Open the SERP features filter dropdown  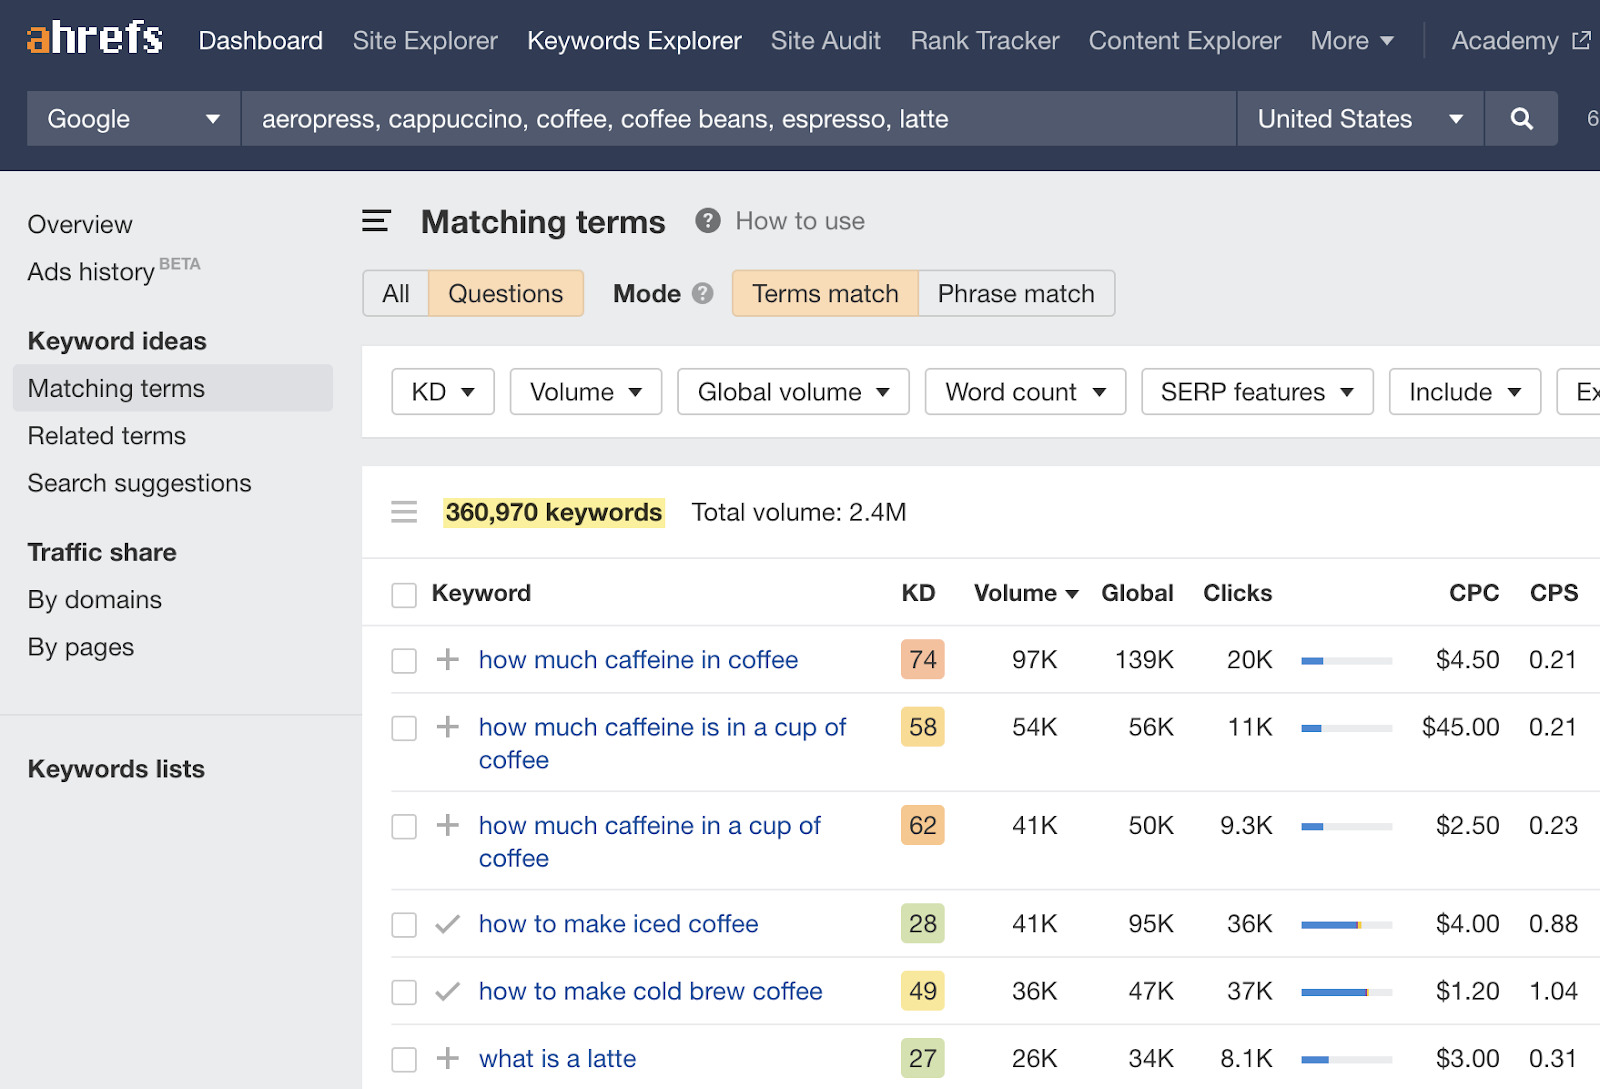click(1257, 392)
